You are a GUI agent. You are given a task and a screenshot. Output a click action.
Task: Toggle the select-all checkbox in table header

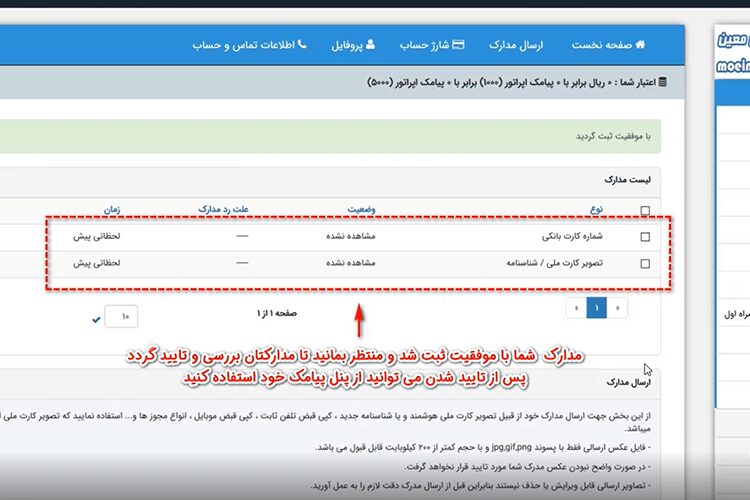[645, 211]
